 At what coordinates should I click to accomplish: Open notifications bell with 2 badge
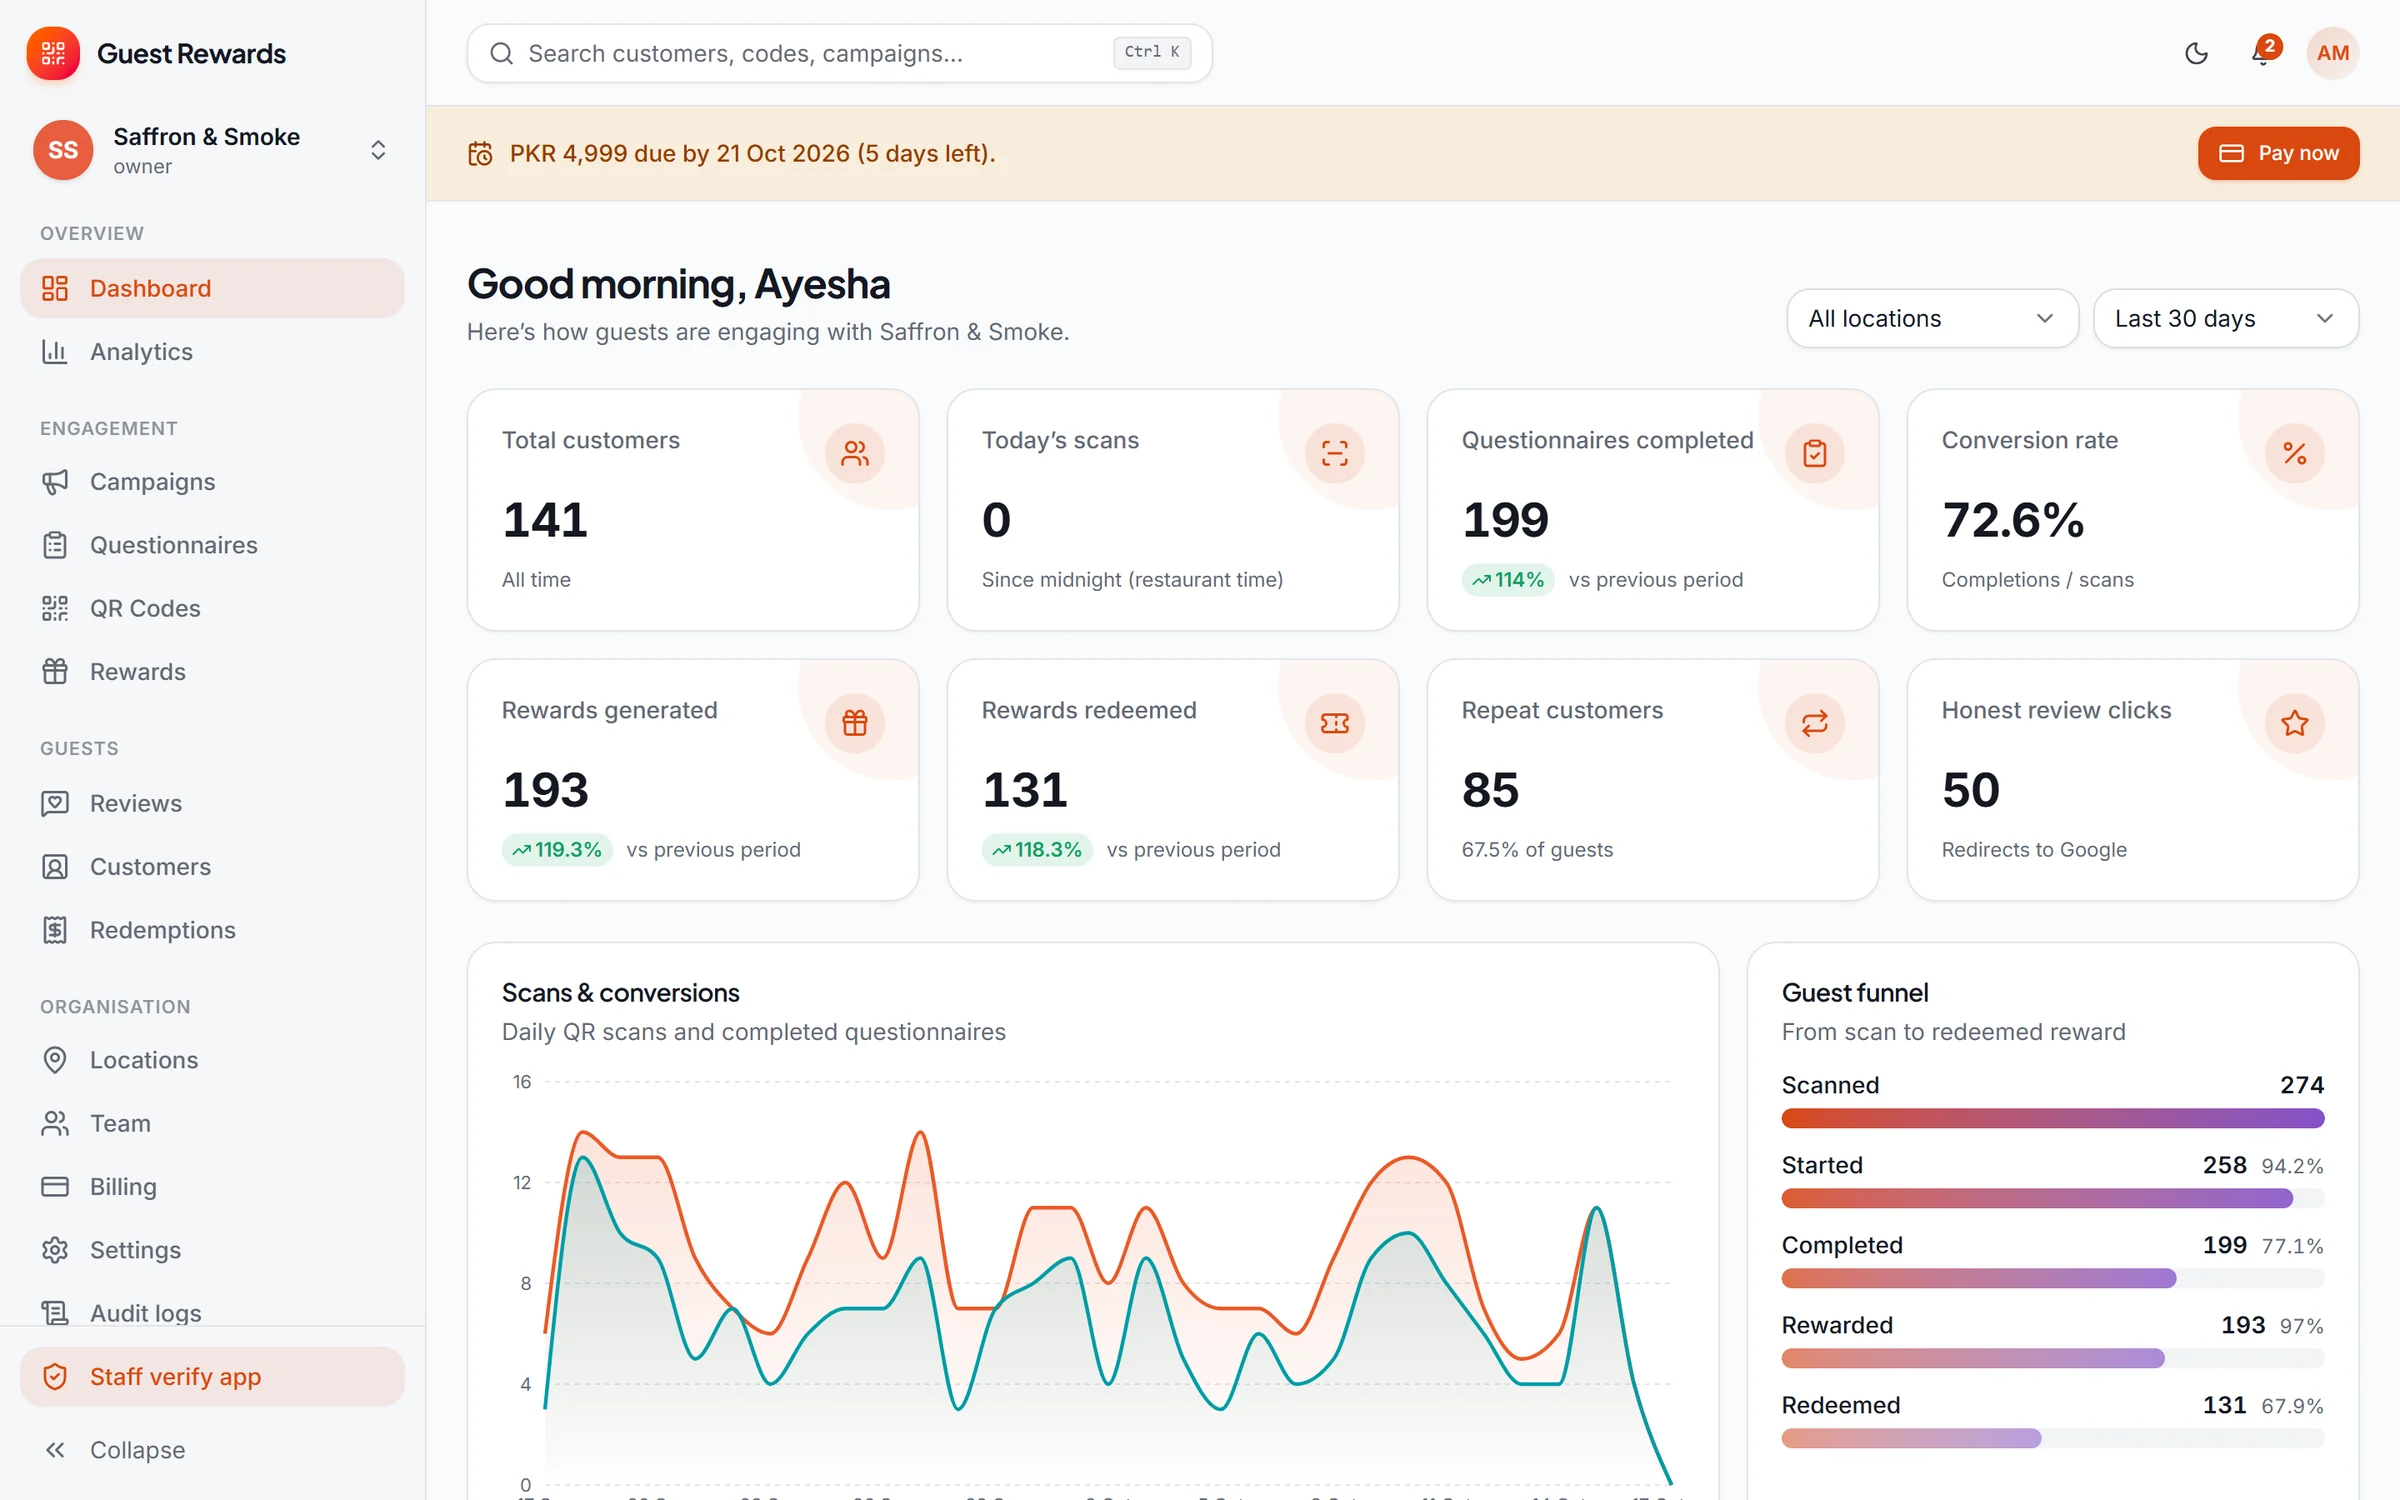point(2263,53)
